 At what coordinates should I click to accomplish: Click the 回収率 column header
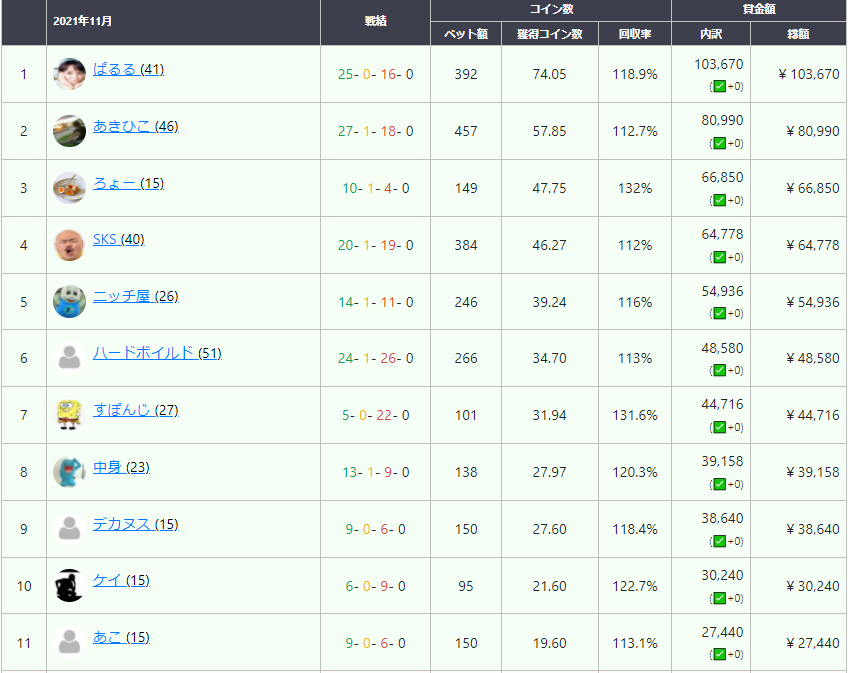635,34
